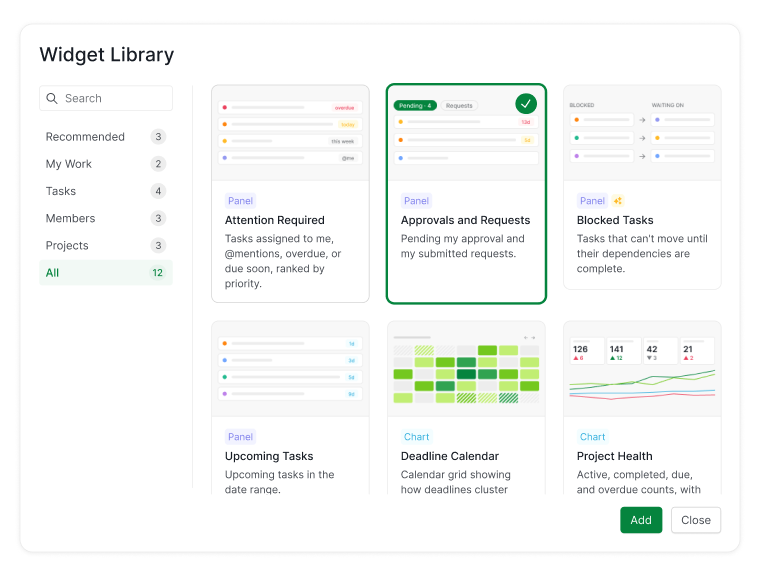The height and width of the screenshot is (576, 768).
Task: Click the count badge 12 beside All
Action: [157, 273]
